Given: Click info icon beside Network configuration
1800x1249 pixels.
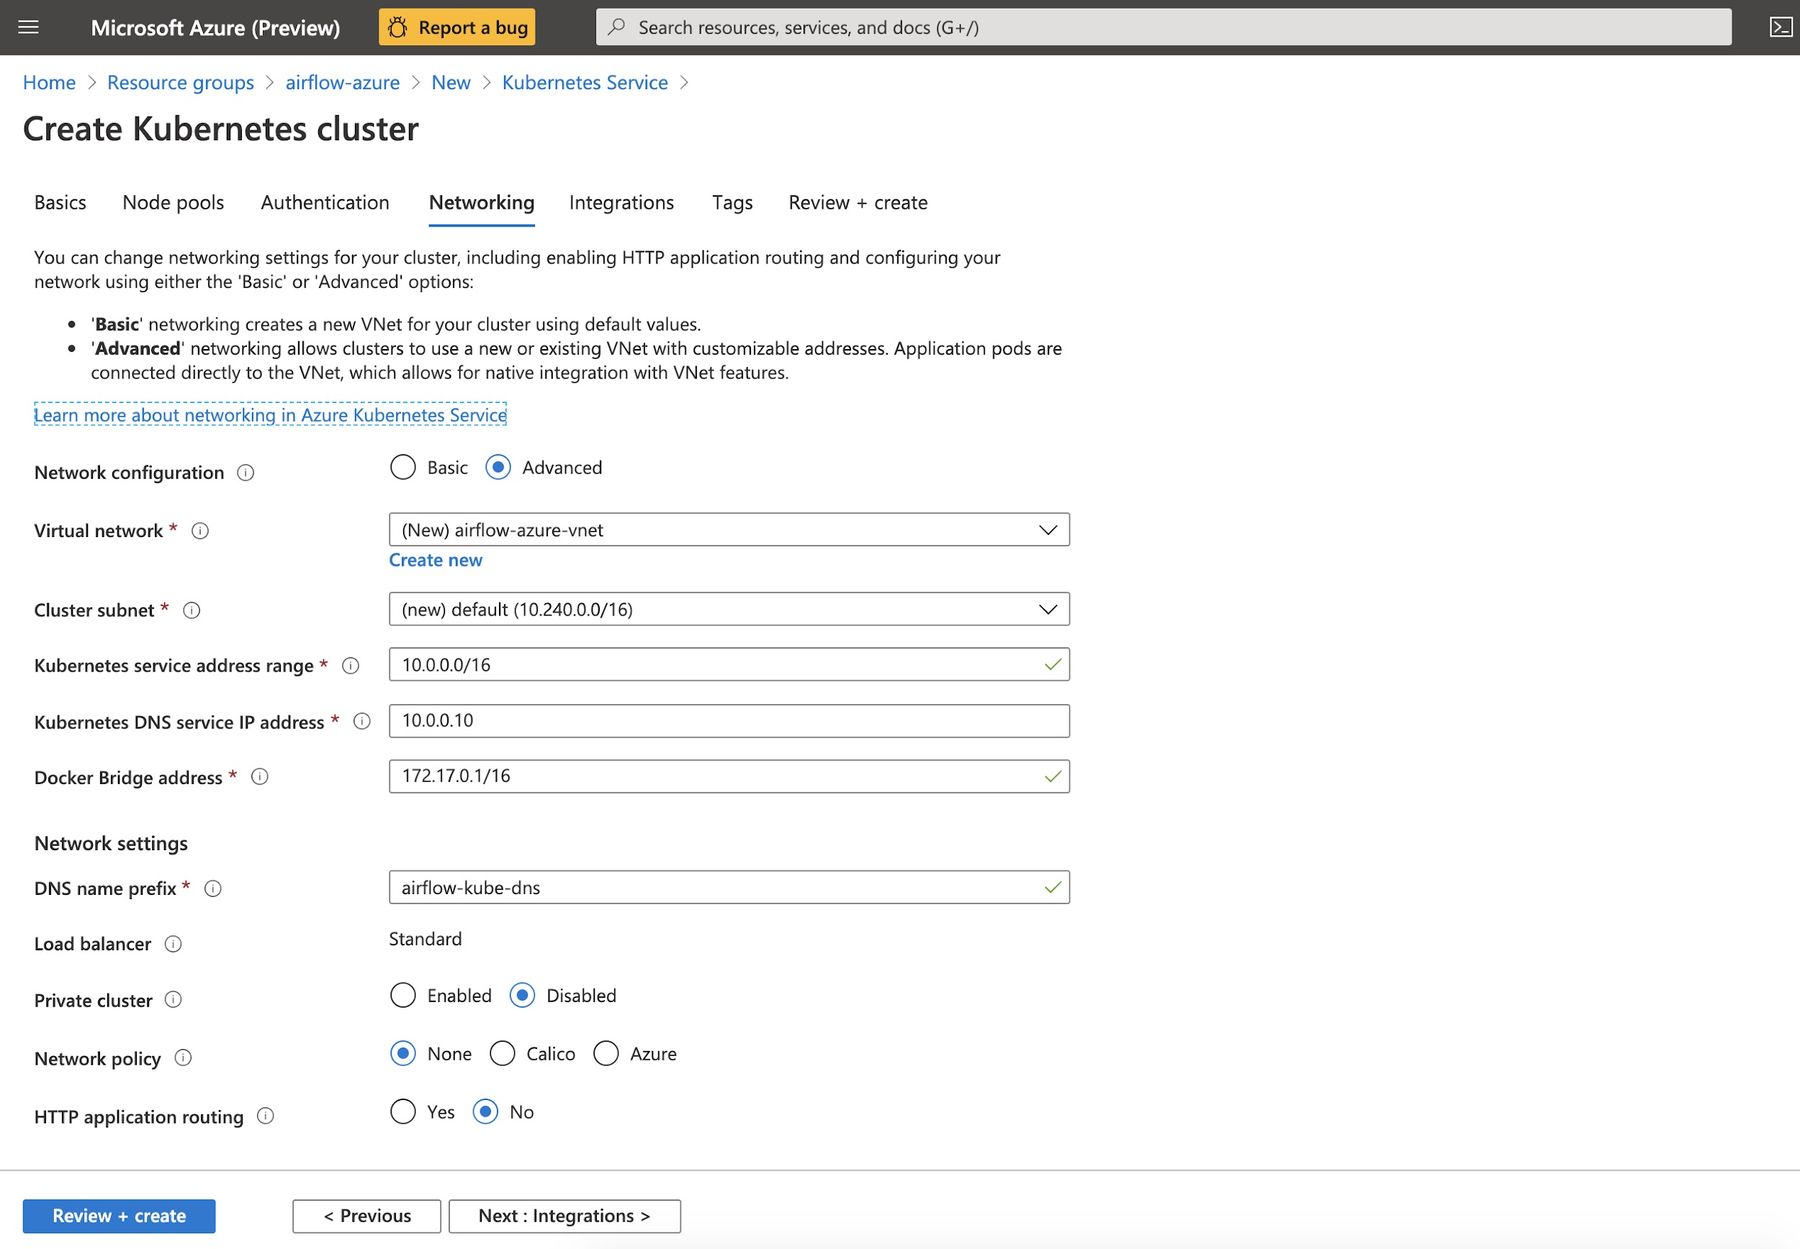Looking at the screenshot, I should pos(246,473).
